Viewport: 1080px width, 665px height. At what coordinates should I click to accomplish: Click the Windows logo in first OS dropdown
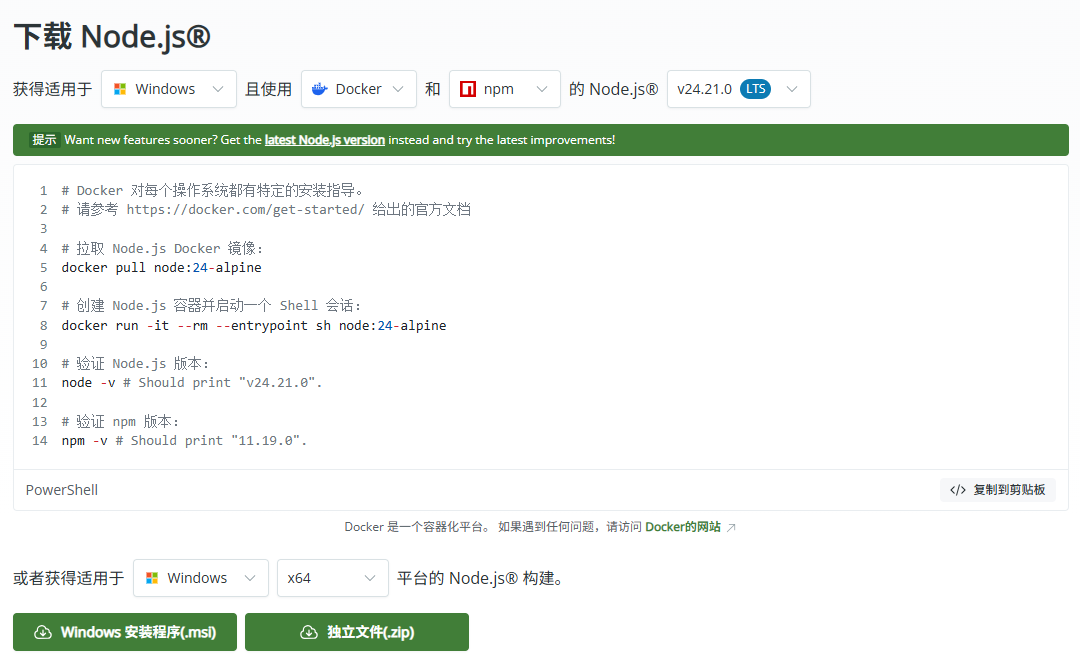(120, 89)
